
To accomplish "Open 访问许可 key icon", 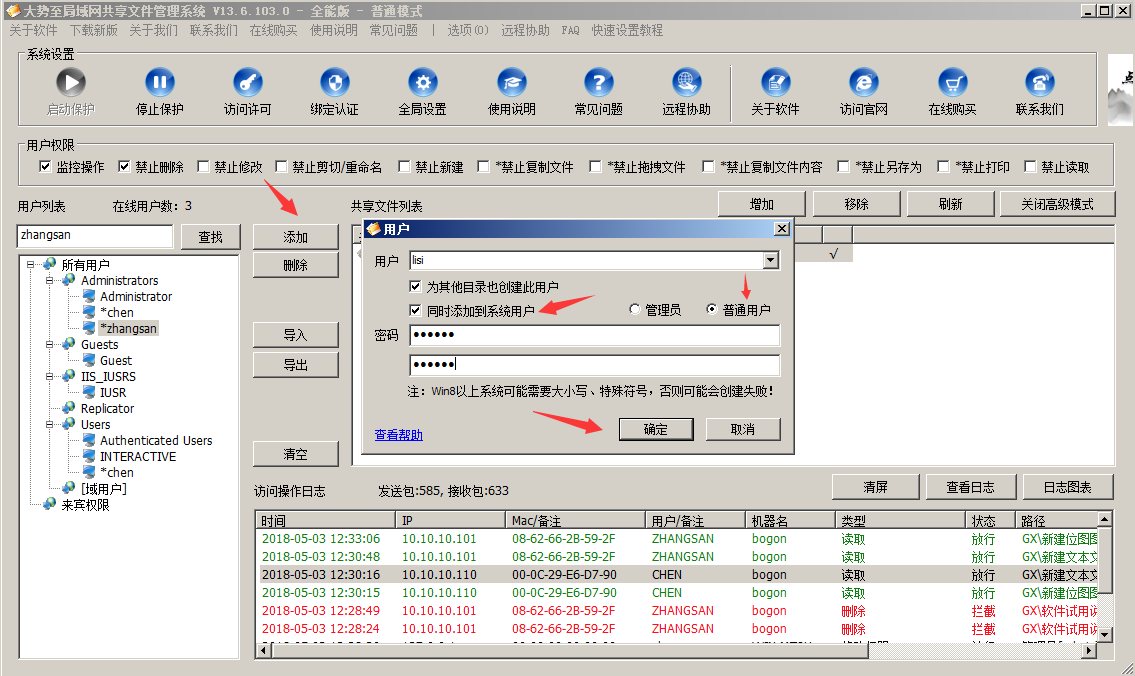I will (247, 83).
